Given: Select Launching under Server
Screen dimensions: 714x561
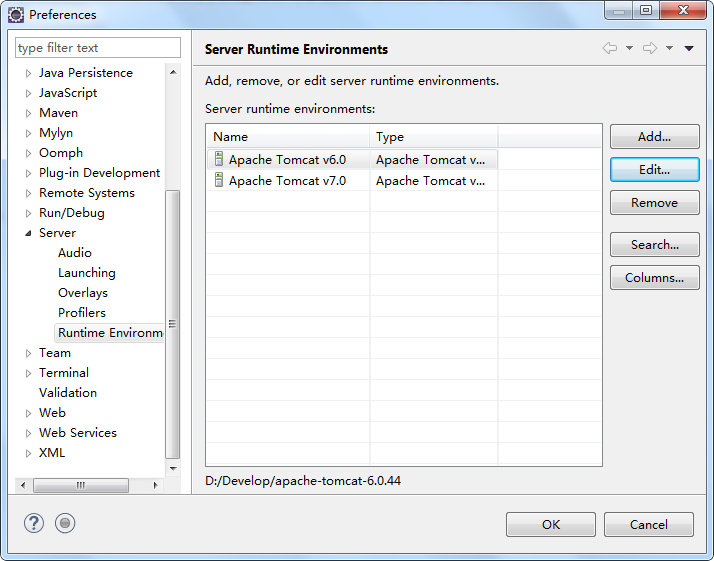Looking at the screenshot, I should coord(87,273).
